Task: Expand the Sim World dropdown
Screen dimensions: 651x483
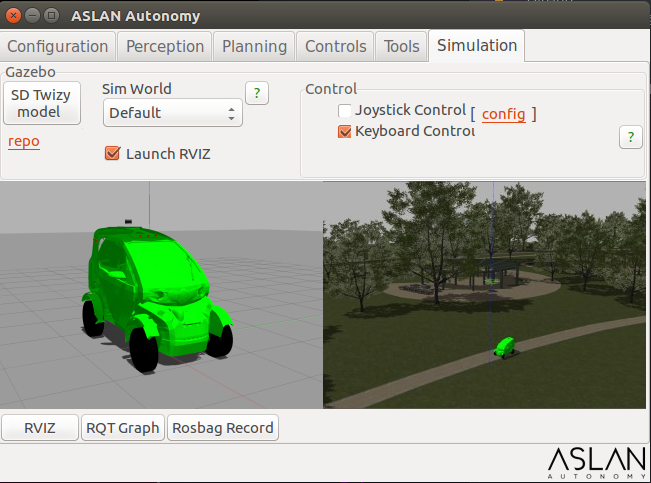Action: [173, 113]
